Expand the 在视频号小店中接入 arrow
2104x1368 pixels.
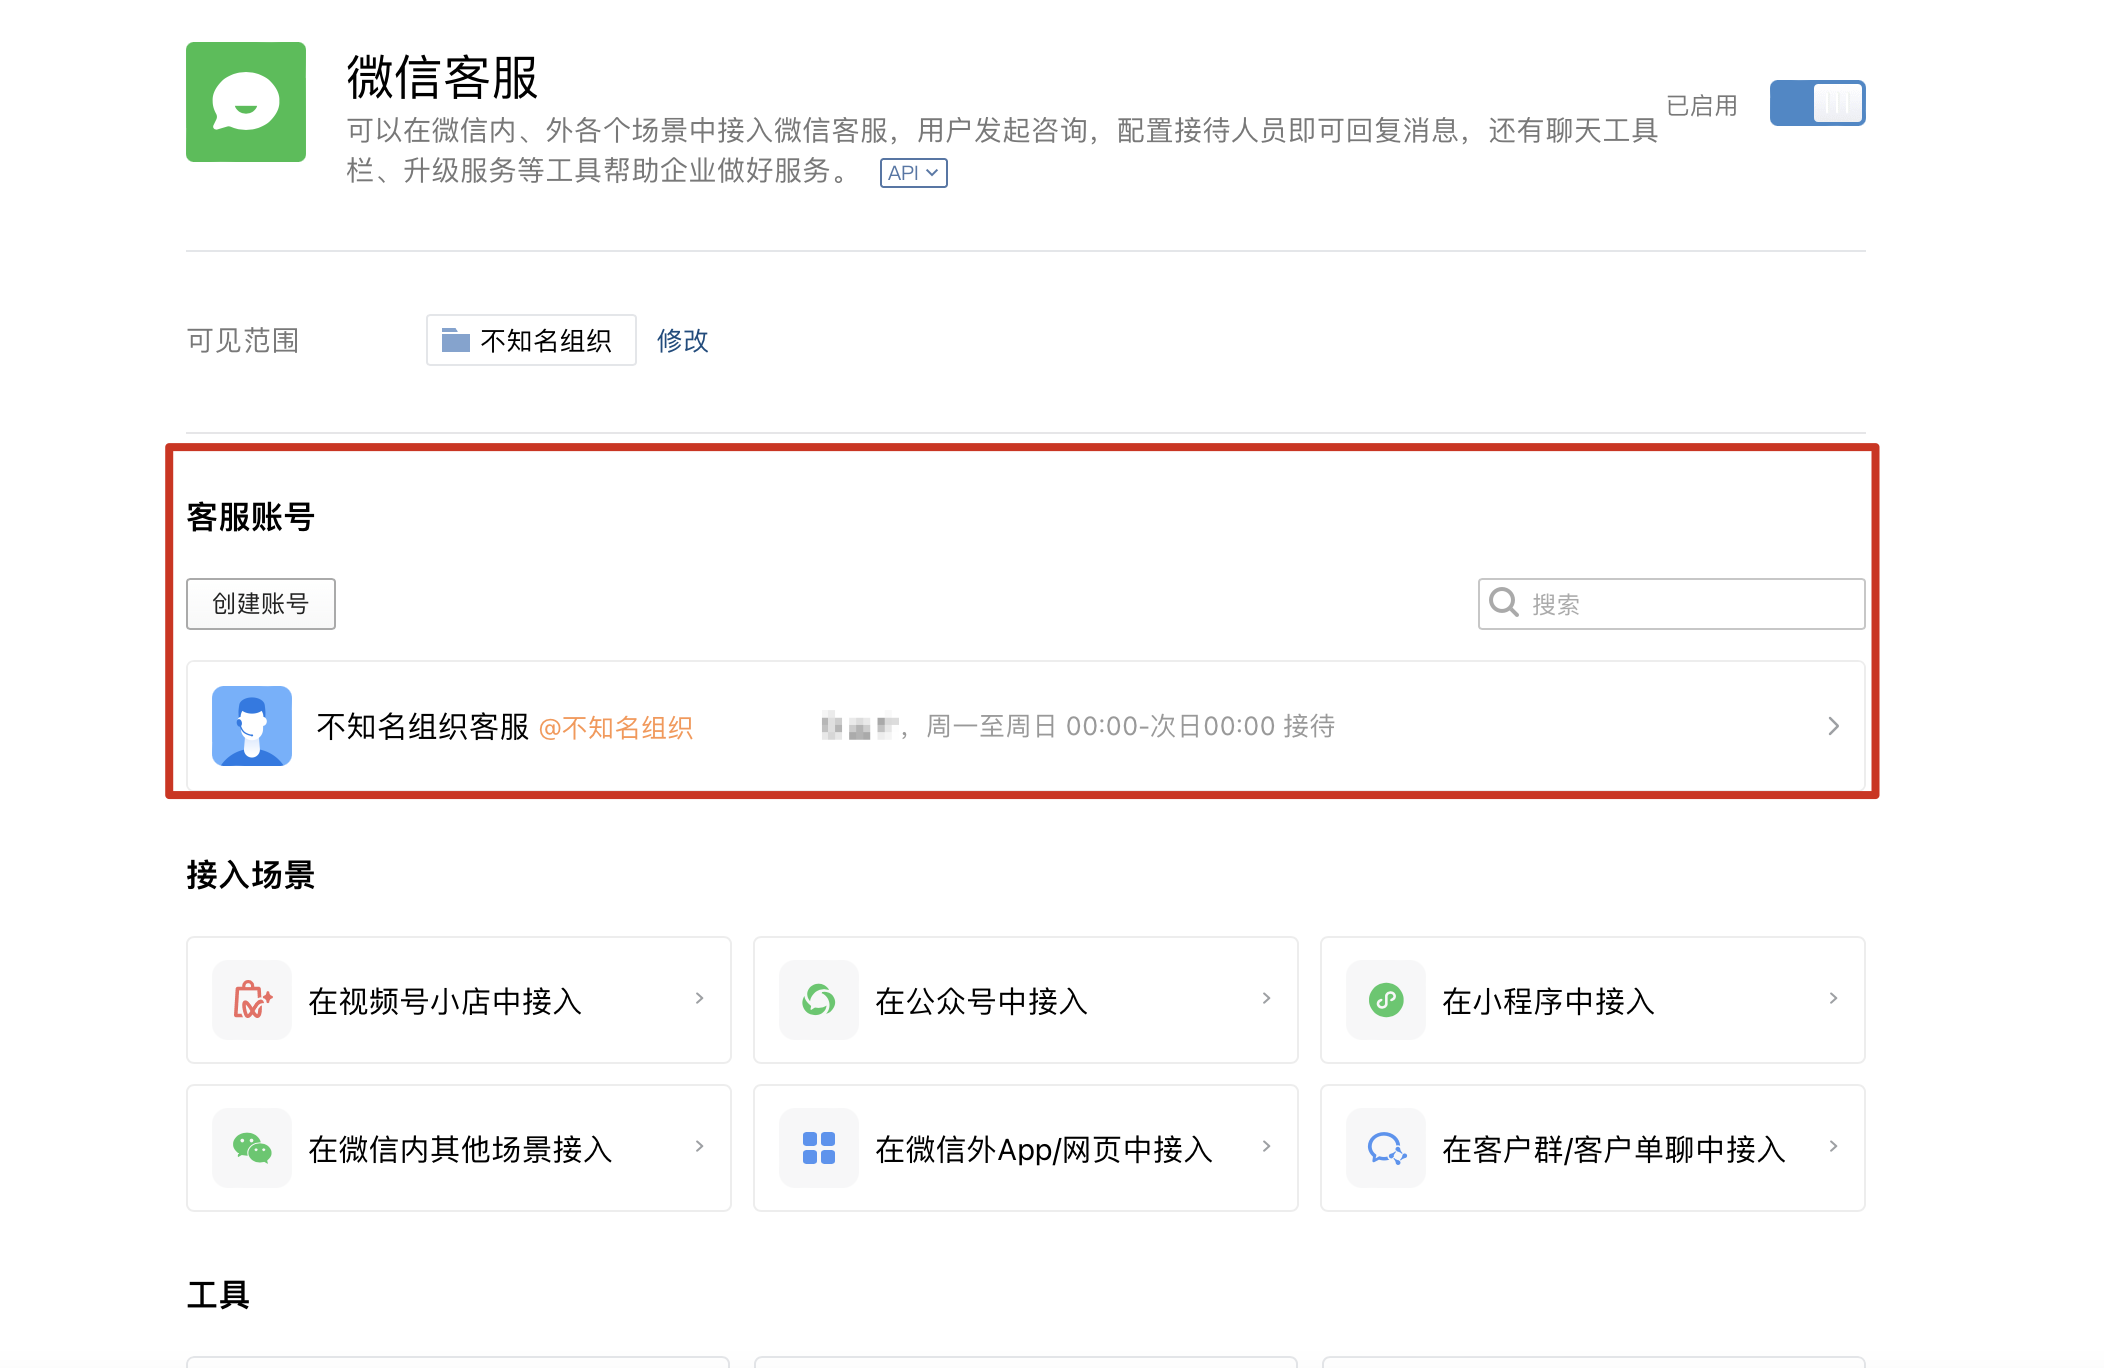[x=699, y=998]
